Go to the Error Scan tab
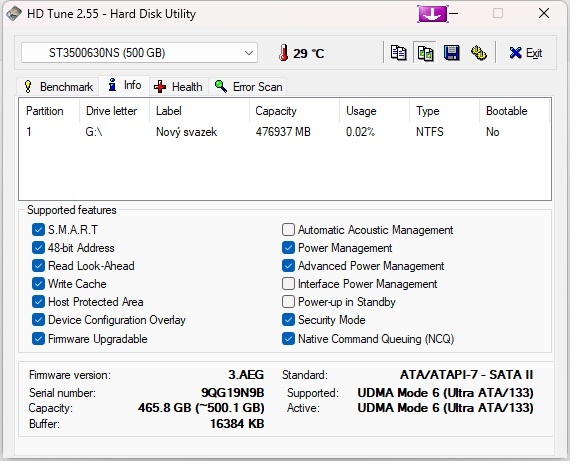 pyautogui.click(x=248, y=87)
